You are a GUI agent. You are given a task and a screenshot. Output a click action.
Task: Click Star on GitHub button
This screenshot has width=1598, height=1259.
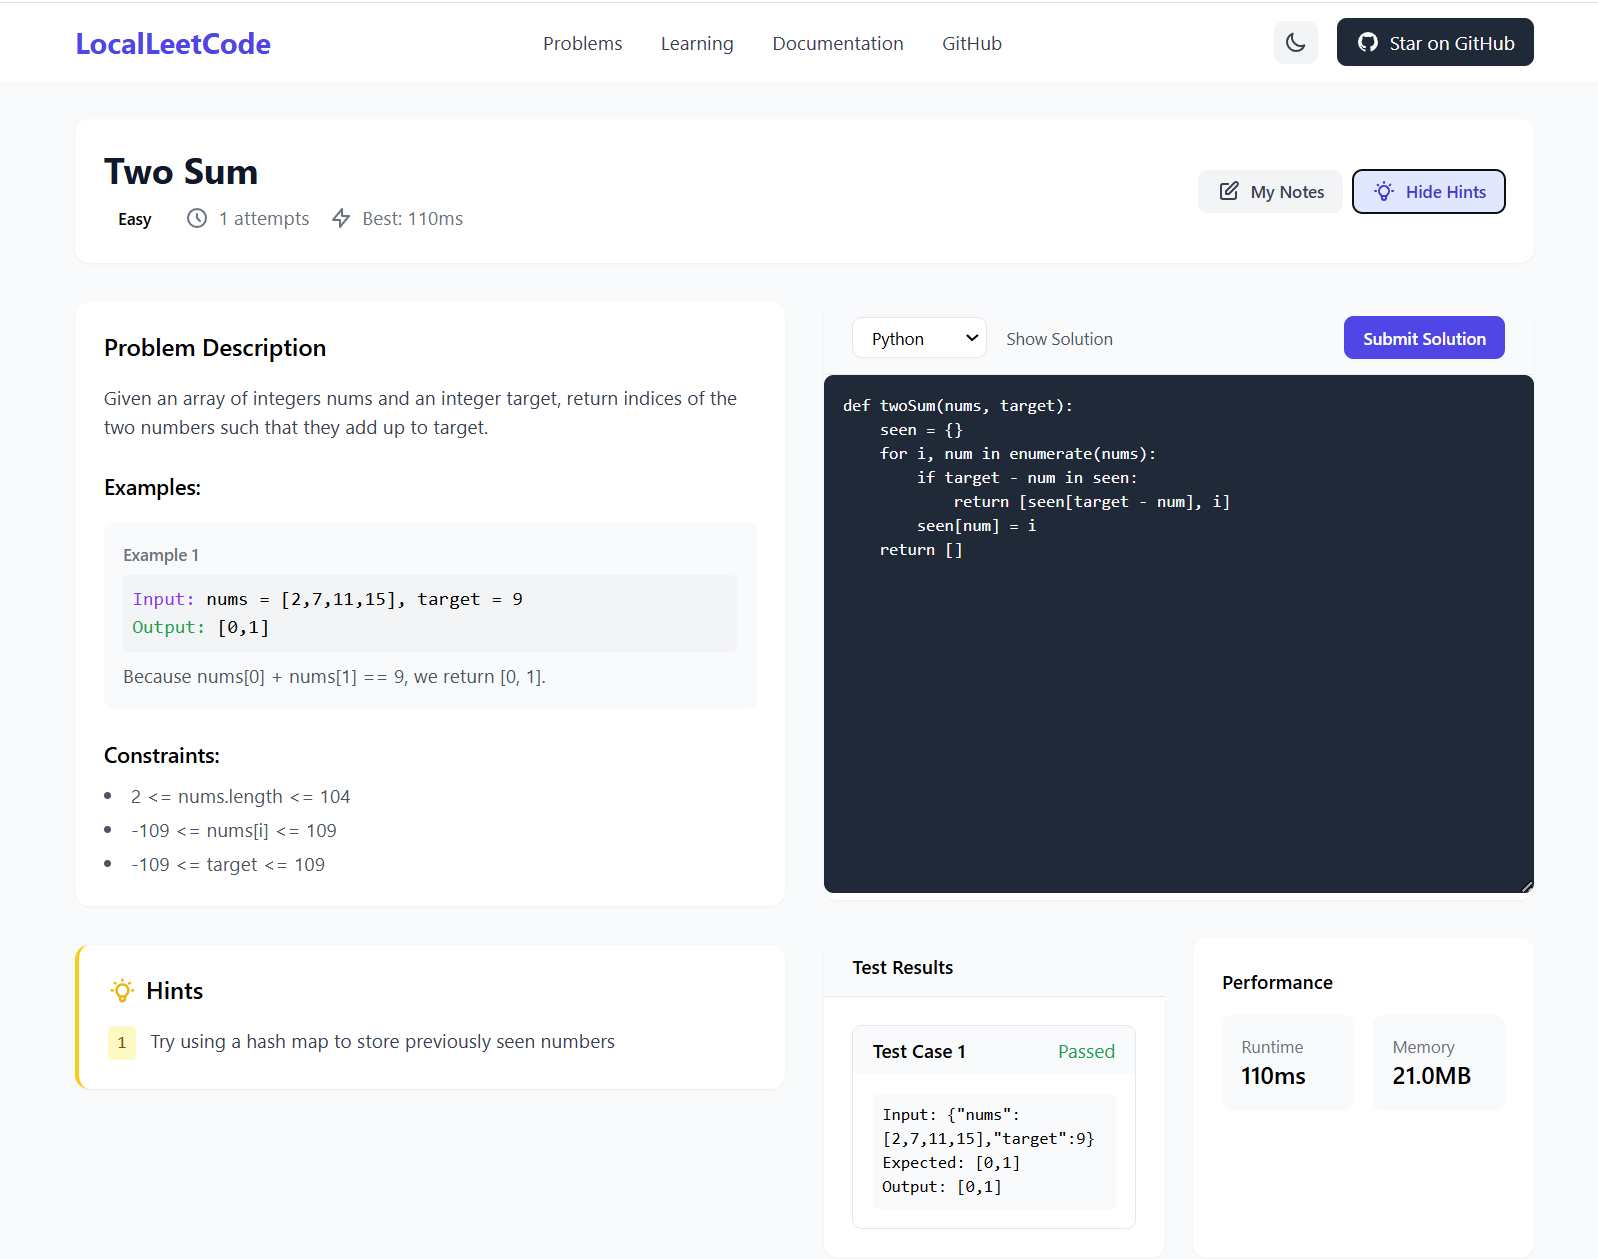(1435, 42)
